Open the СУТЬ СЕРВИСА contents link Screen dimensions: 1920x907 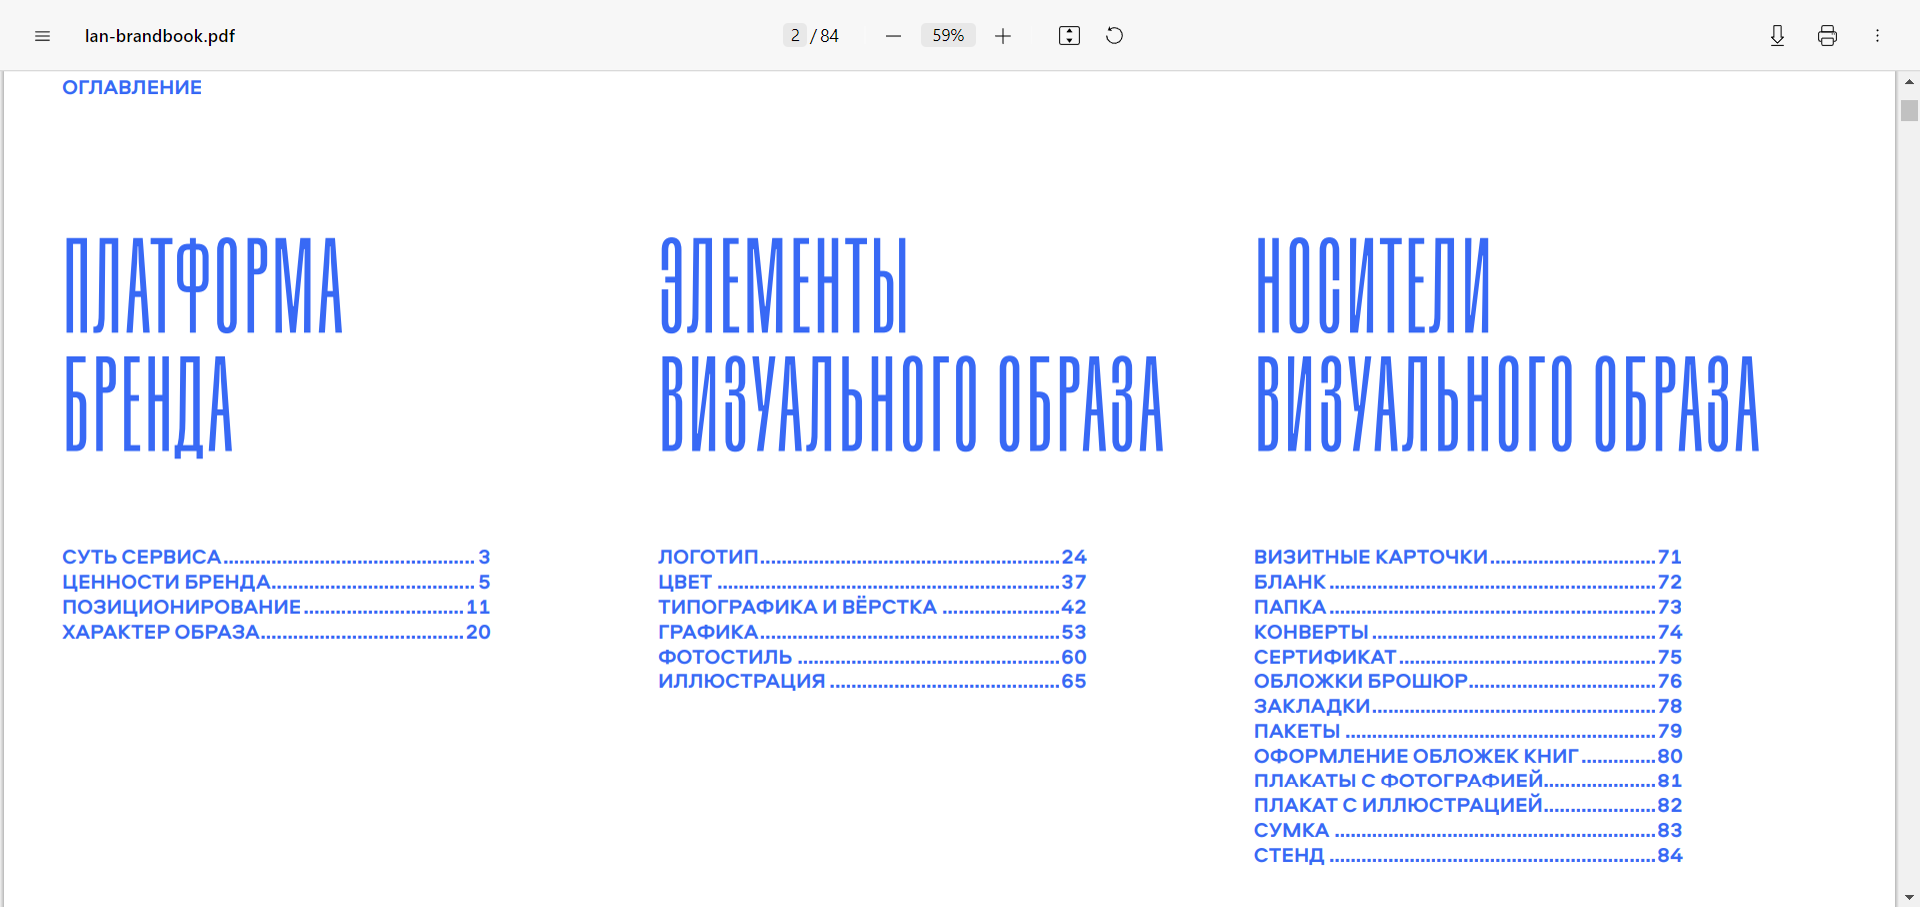276,557
